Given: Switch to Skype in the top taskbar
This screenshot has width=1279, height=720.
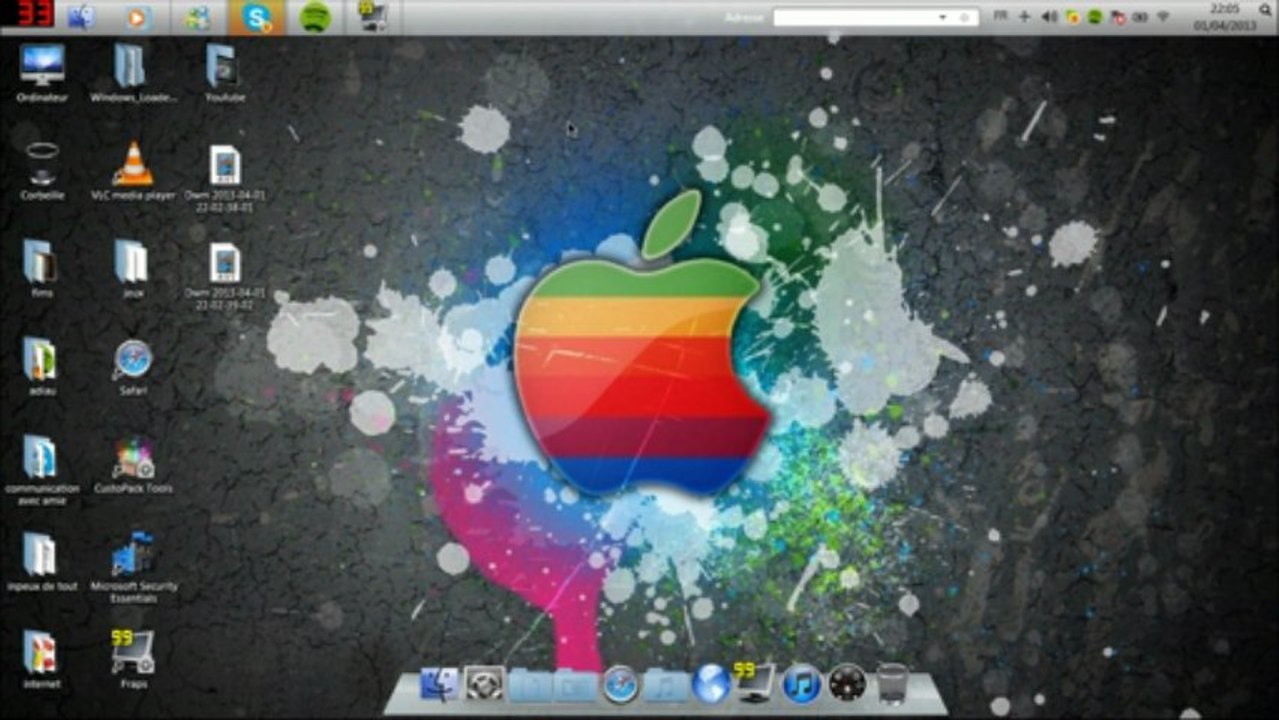Looking at the screenshot, I should click(x=257, y=17).
